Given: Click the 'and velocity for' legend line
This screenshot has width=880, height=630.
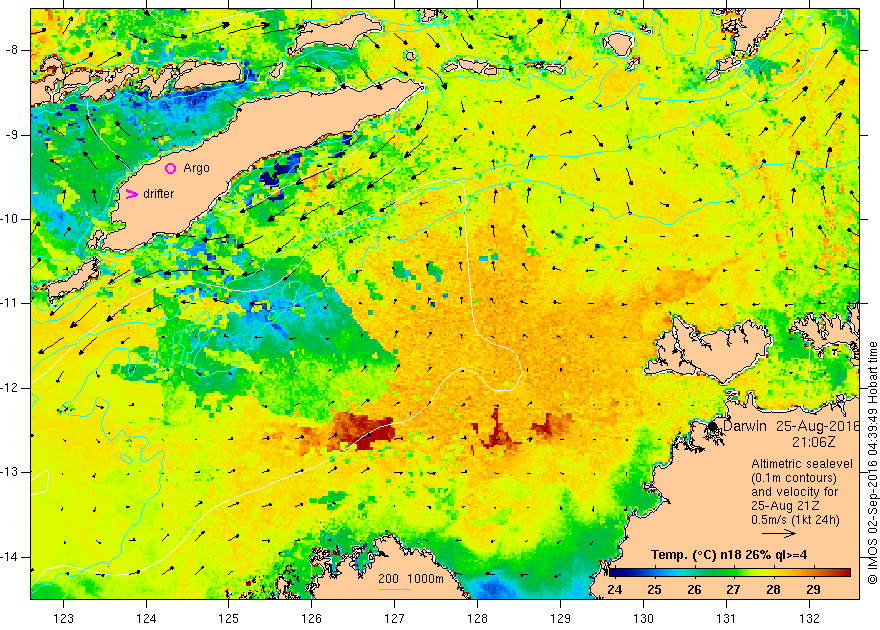Looking at the screenshot, I should [795, 492].
